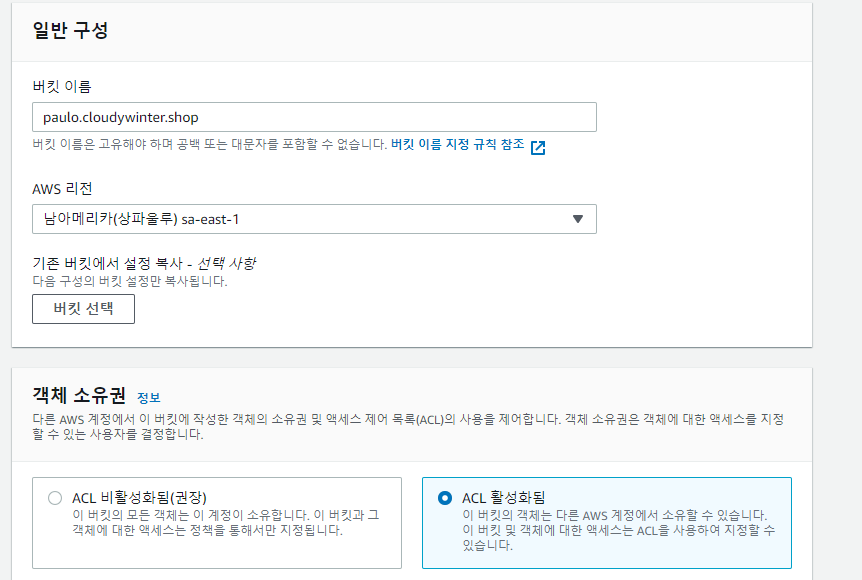Click the AWS 리전 label
The image size is (862, 580).
click(x=62, y=189)
